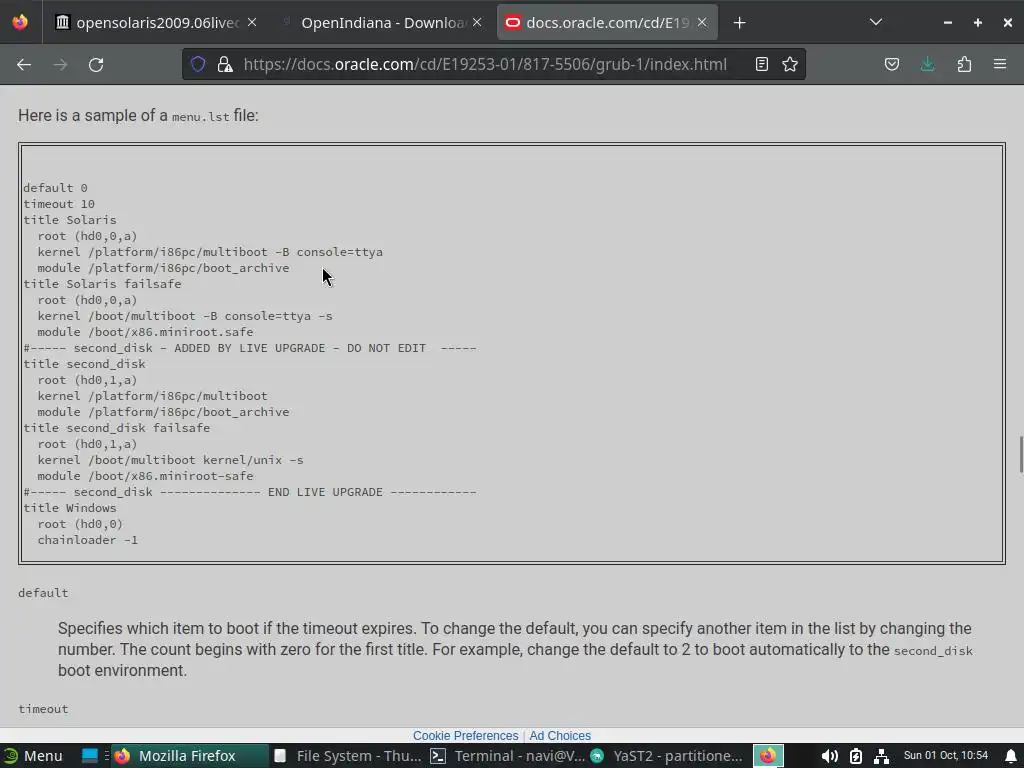Open the system Menu launcher
The image size is (1024, 768).
coord(33,756)
